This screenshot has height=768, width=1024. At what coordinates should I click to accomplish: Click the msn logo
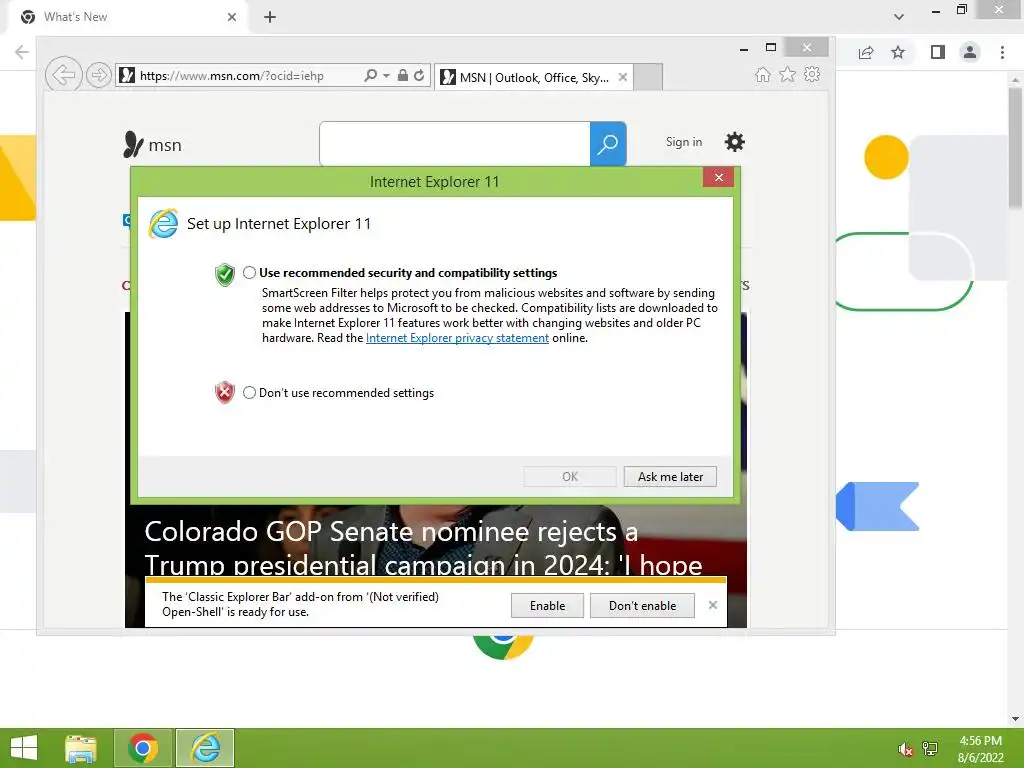[152, 145]
